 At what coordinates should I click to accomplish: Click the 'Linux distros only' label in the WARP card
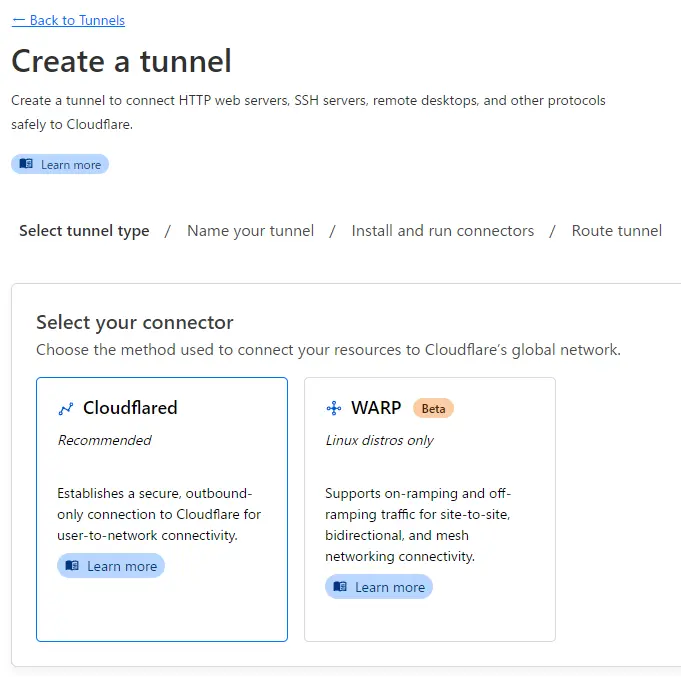point(380,440)
